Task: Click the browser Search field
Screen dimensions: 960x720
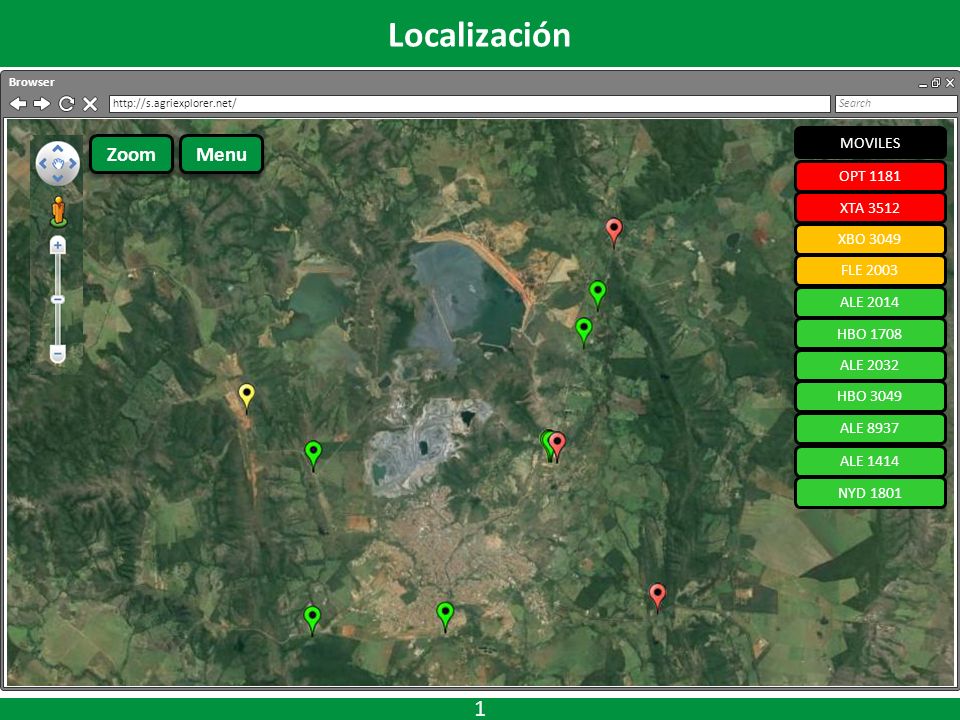Action: pyautogui.click(x=896, y=103)
